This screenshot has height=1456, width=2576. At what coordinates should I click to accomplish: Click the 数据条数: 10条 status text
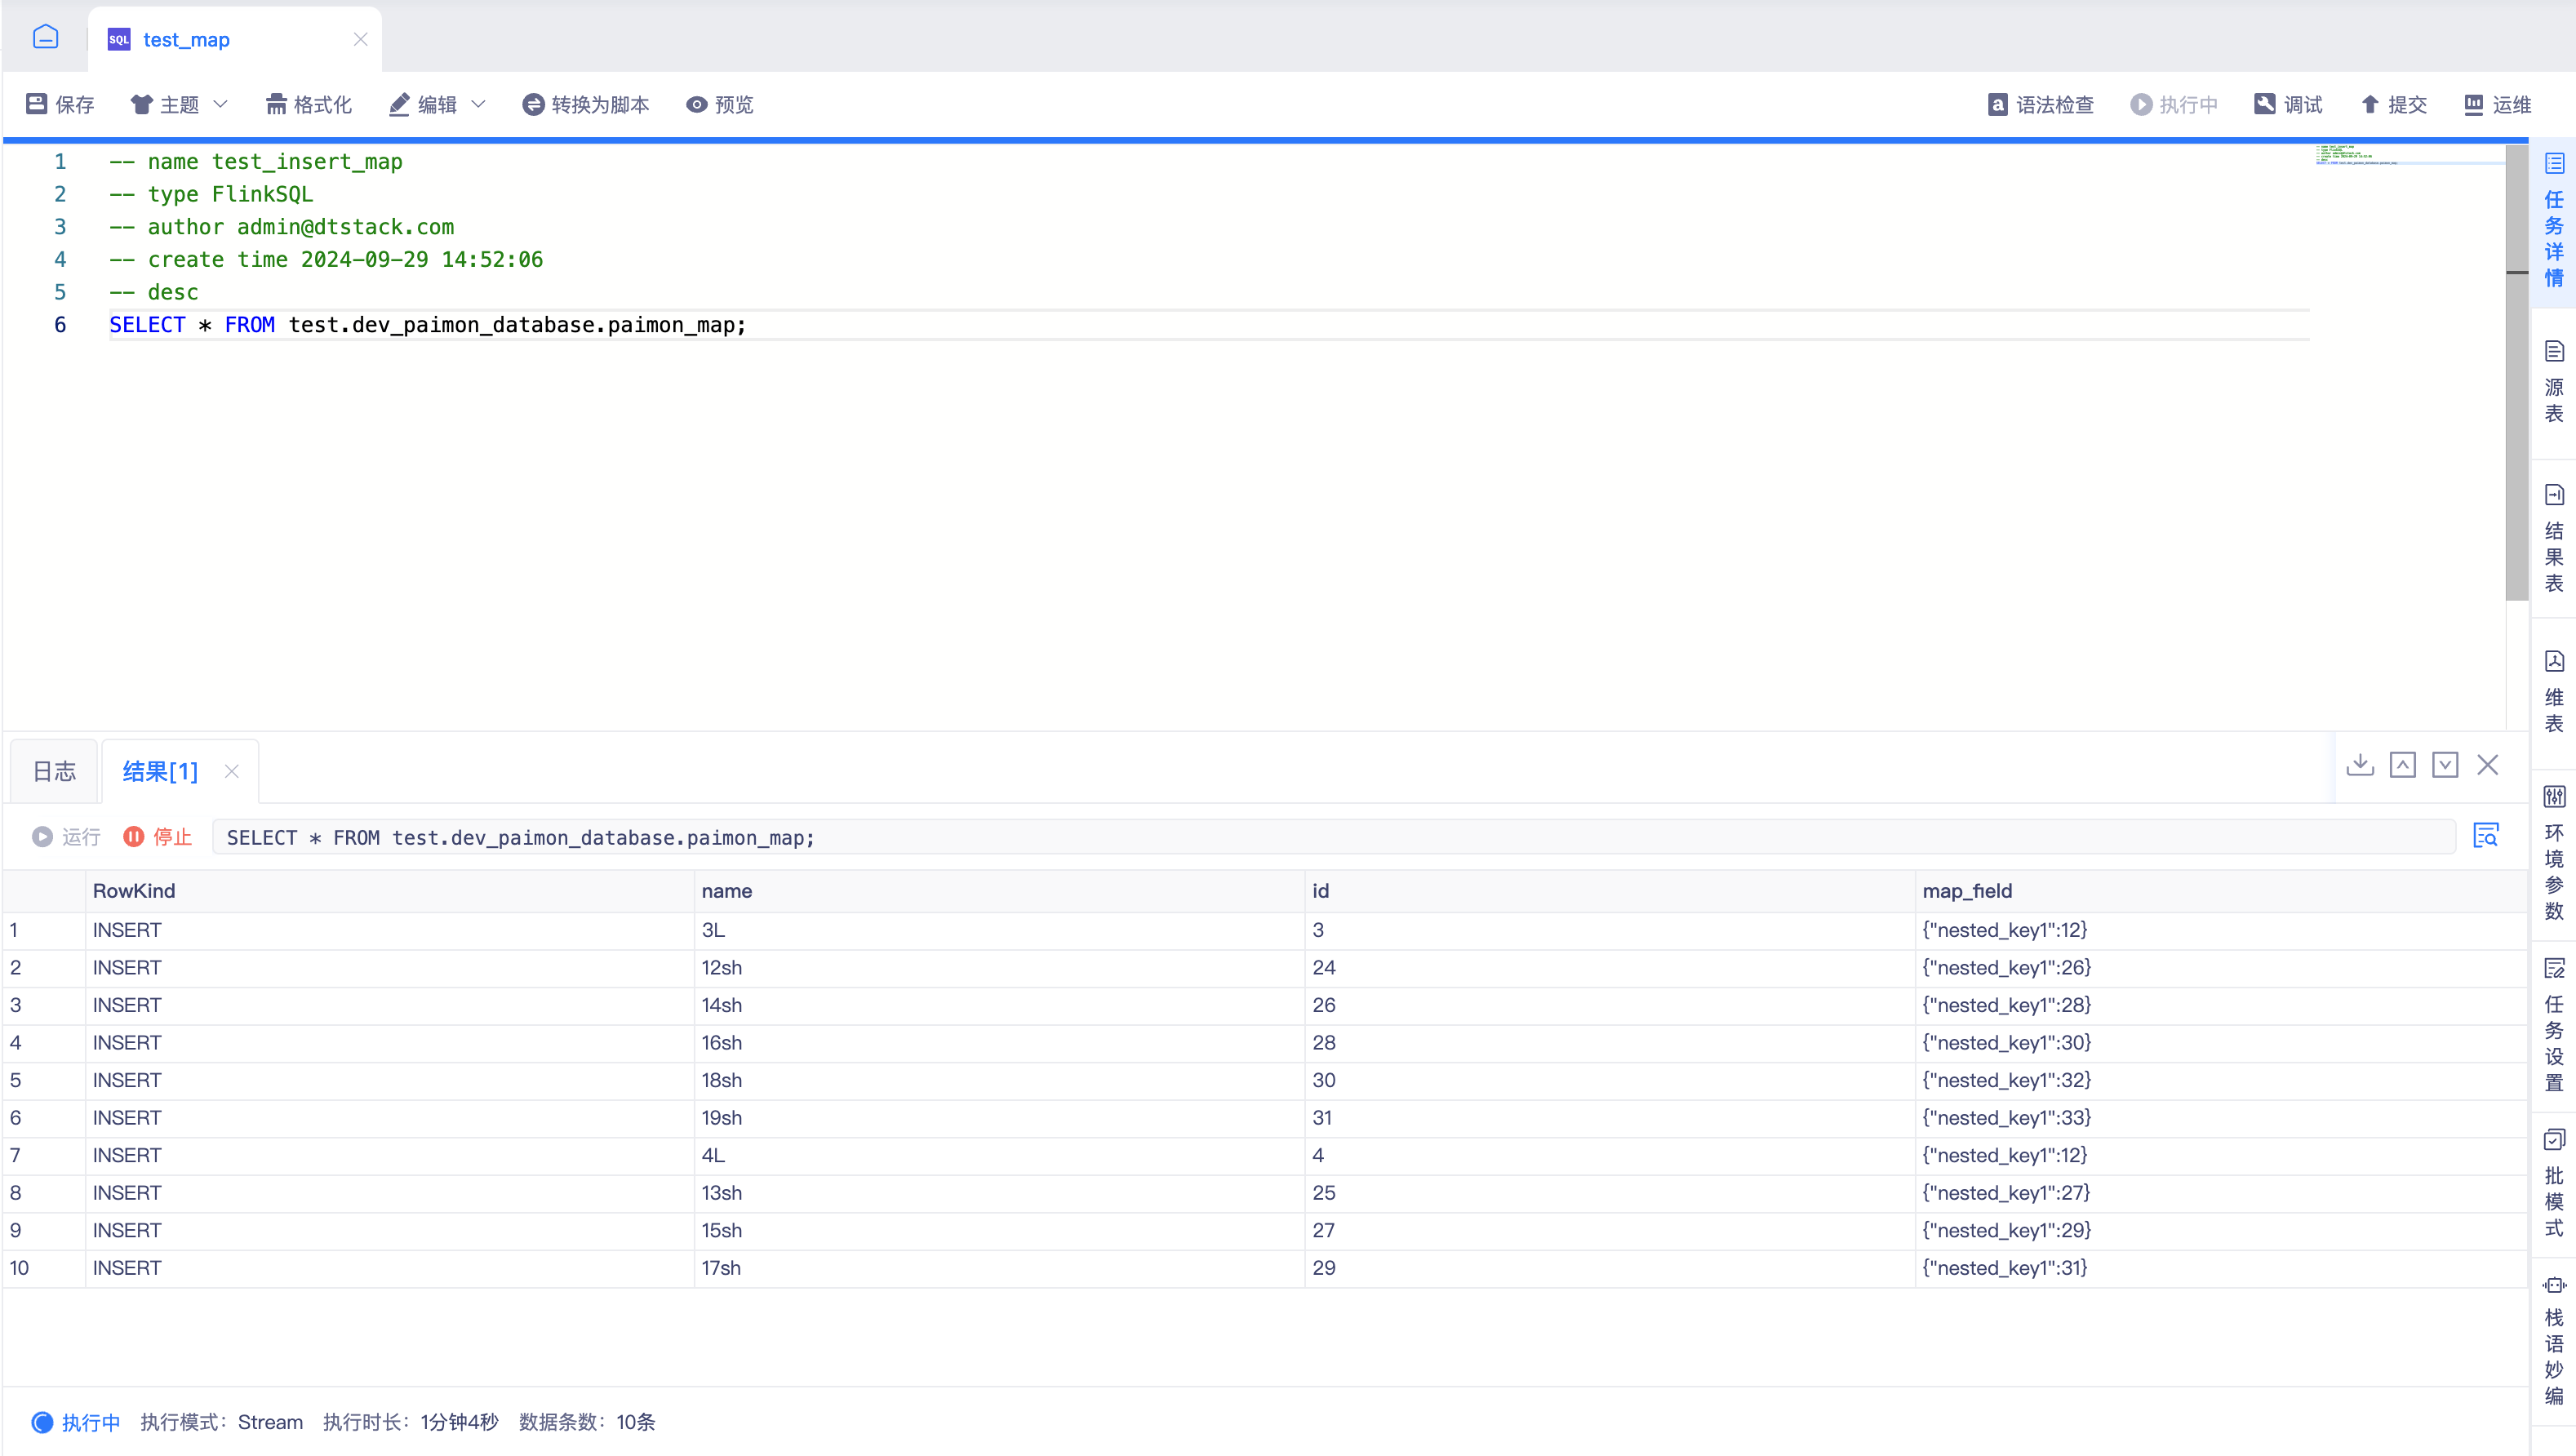(587, 1422)
